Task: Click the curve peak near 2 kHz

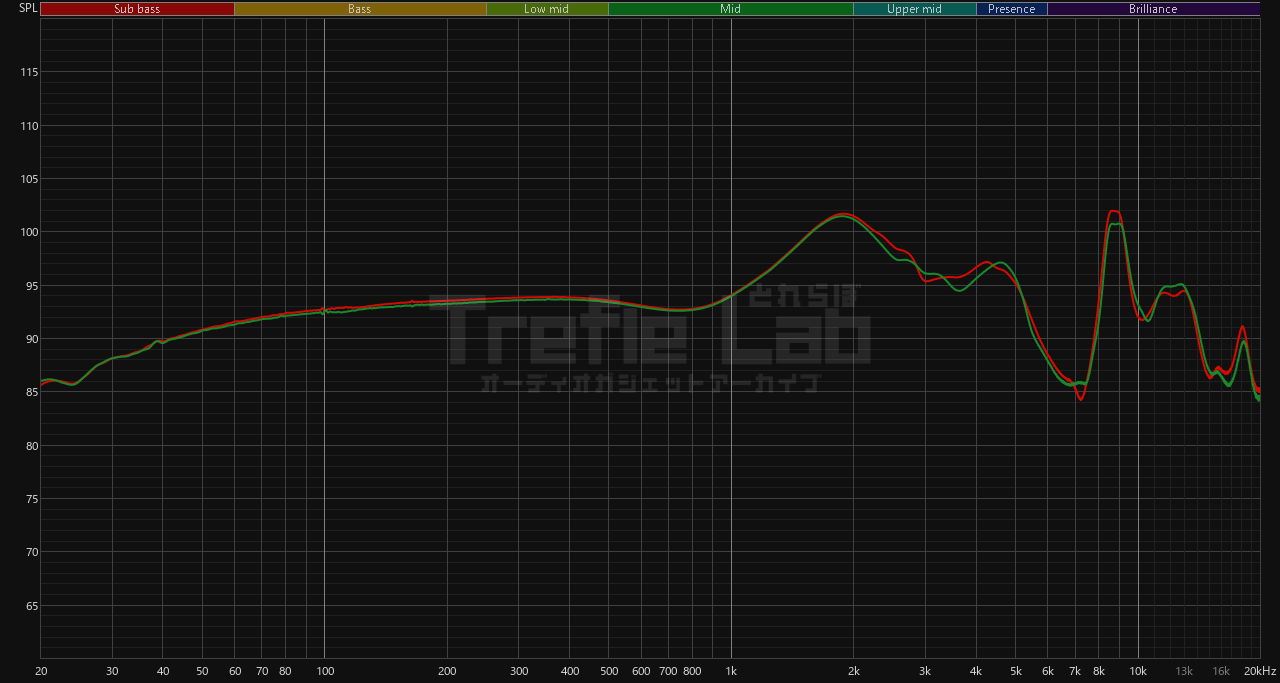Action: (844, 214)
